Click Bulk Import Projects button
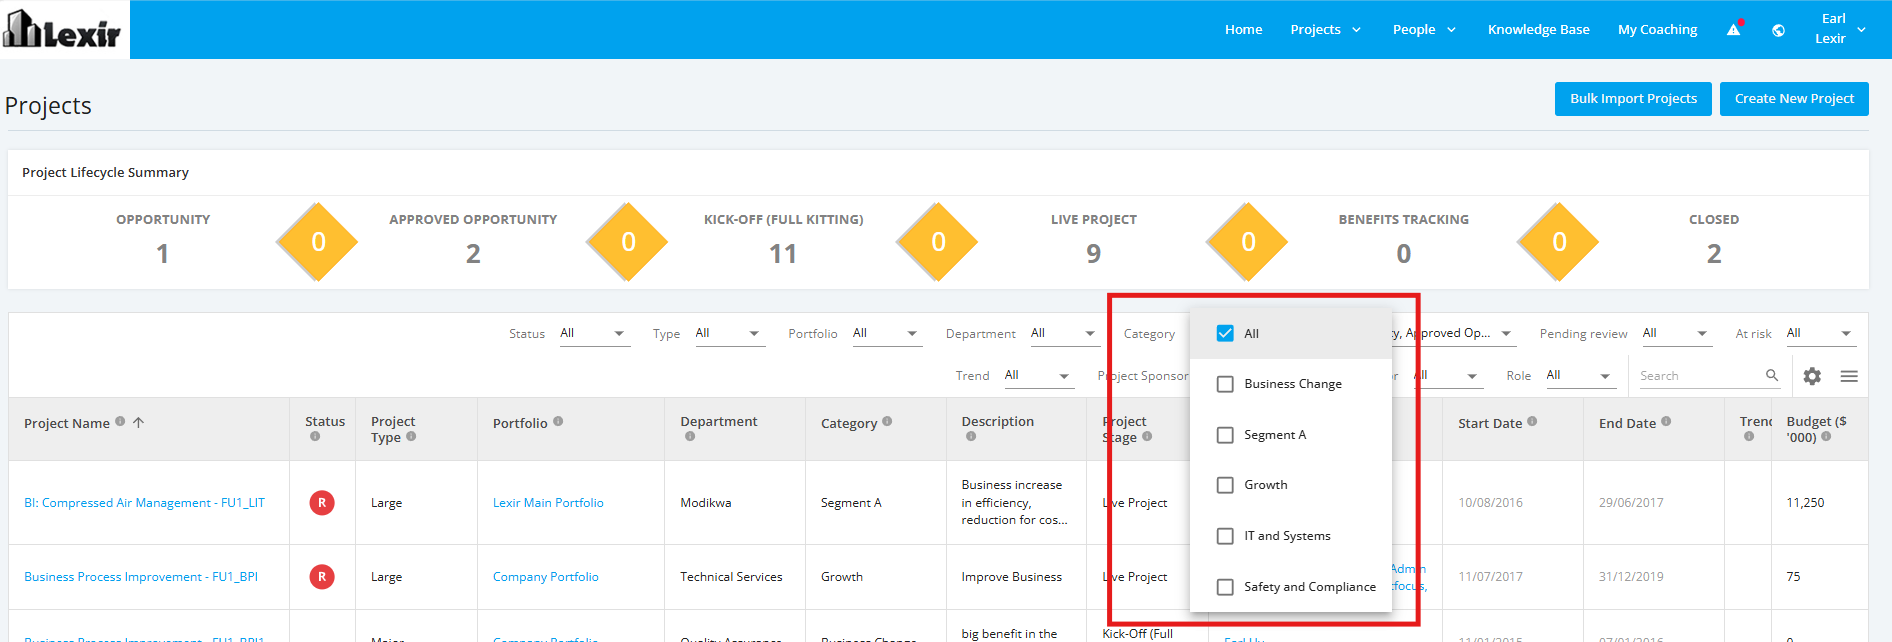This screenshot has width=1892, height=642. click(1633, 99)
